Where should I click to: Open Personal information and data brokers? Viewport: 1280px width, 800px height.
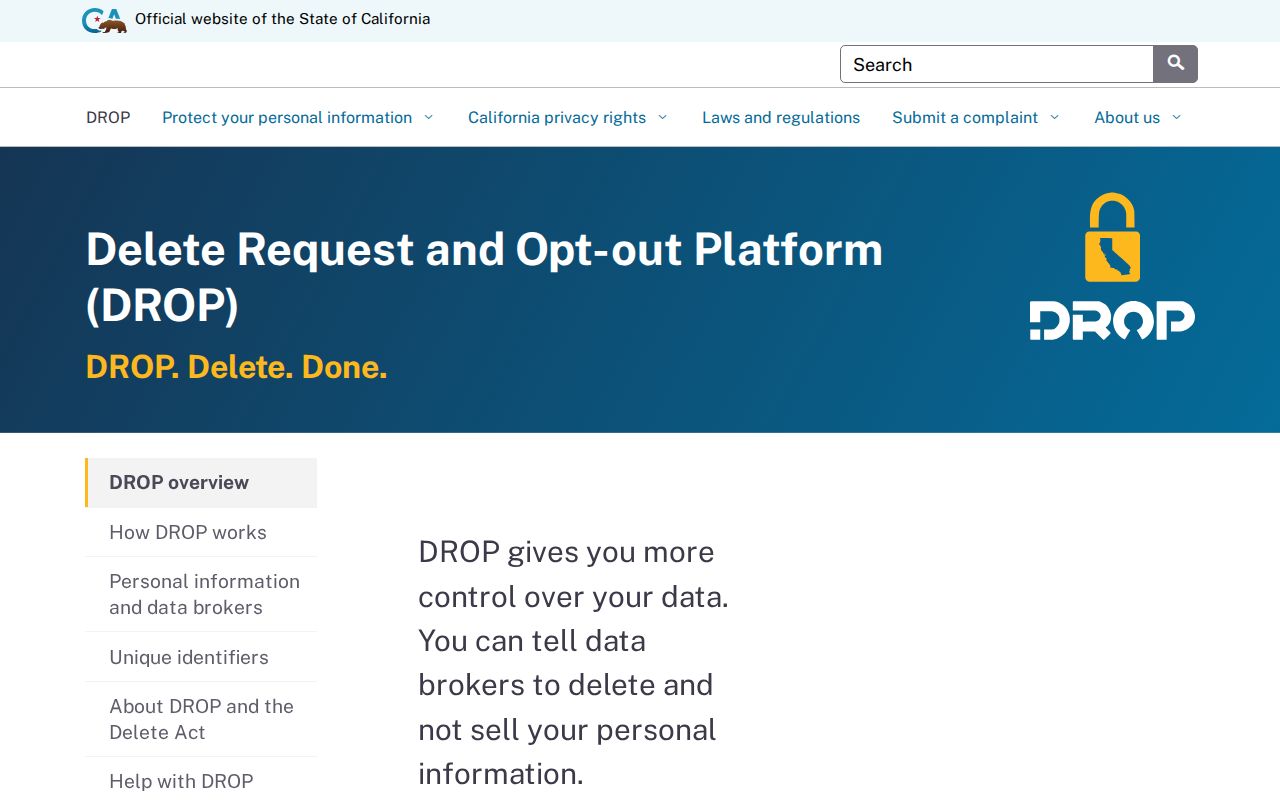click(201, 594)
